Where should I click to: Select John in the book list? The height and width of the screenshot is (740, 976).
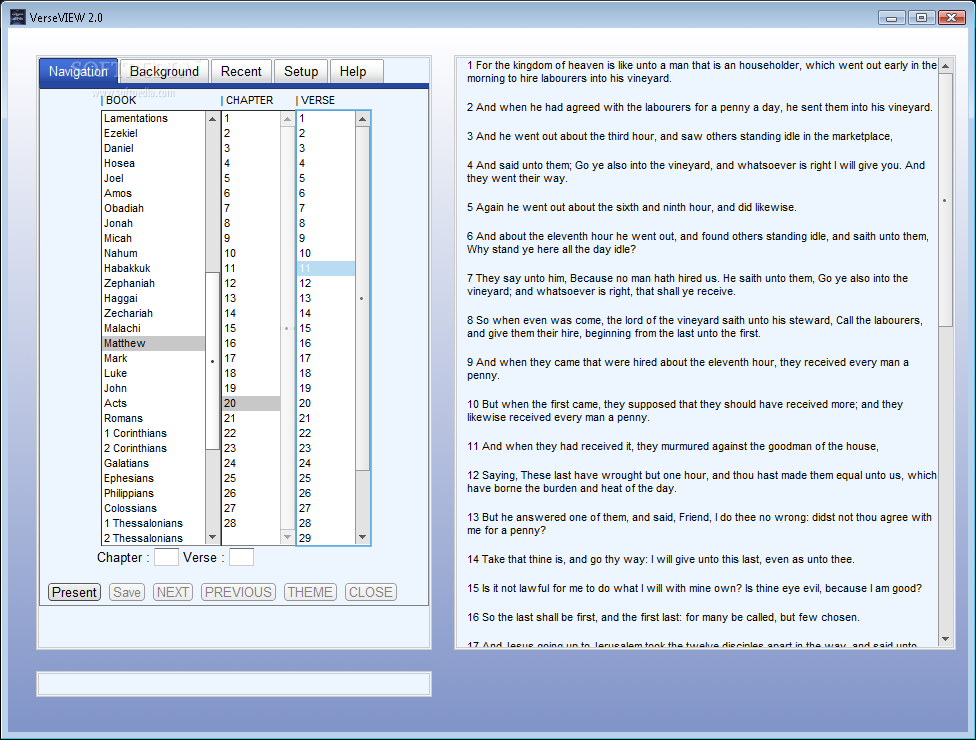pyautogui.click(x=153, y=388)
